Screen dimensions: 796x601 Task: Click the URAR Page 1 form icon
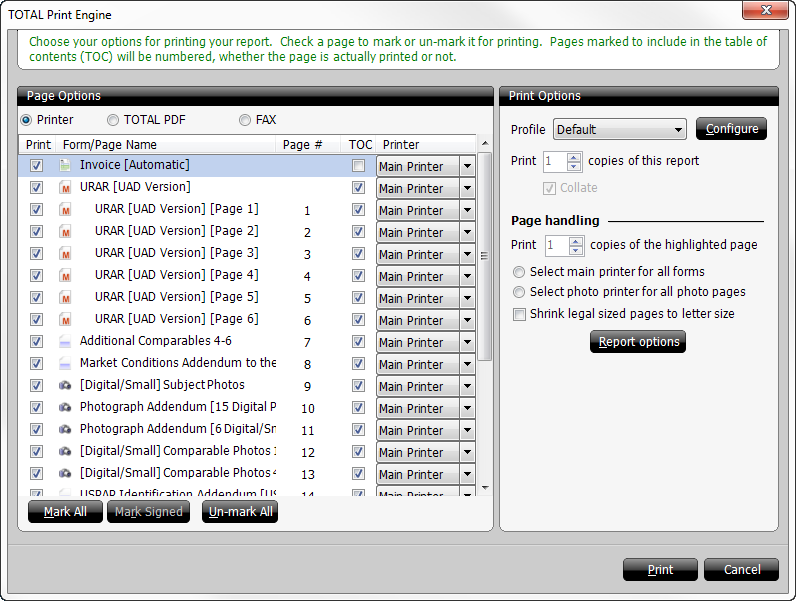(65, 209)
